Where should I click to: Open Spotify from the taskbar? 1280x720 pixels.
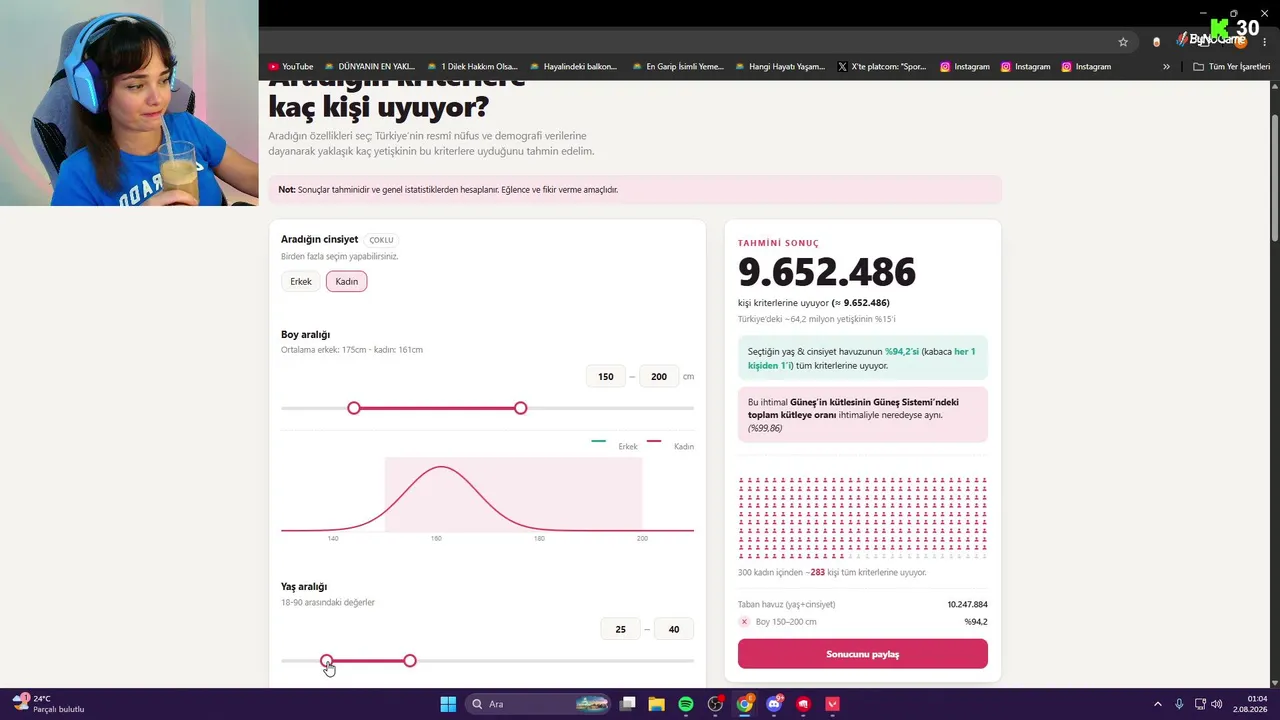[686, 704]
